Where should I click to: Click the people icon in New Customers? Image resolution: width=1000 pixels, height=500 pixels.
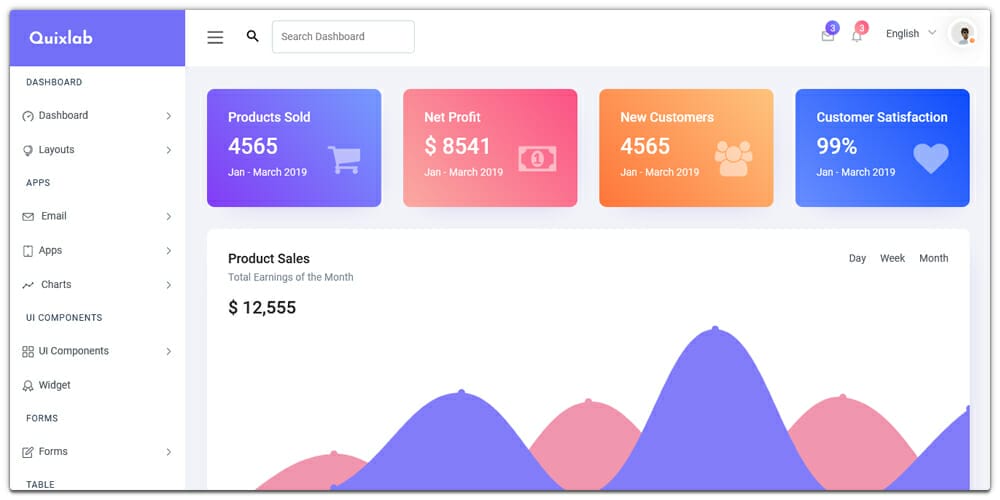733,158
